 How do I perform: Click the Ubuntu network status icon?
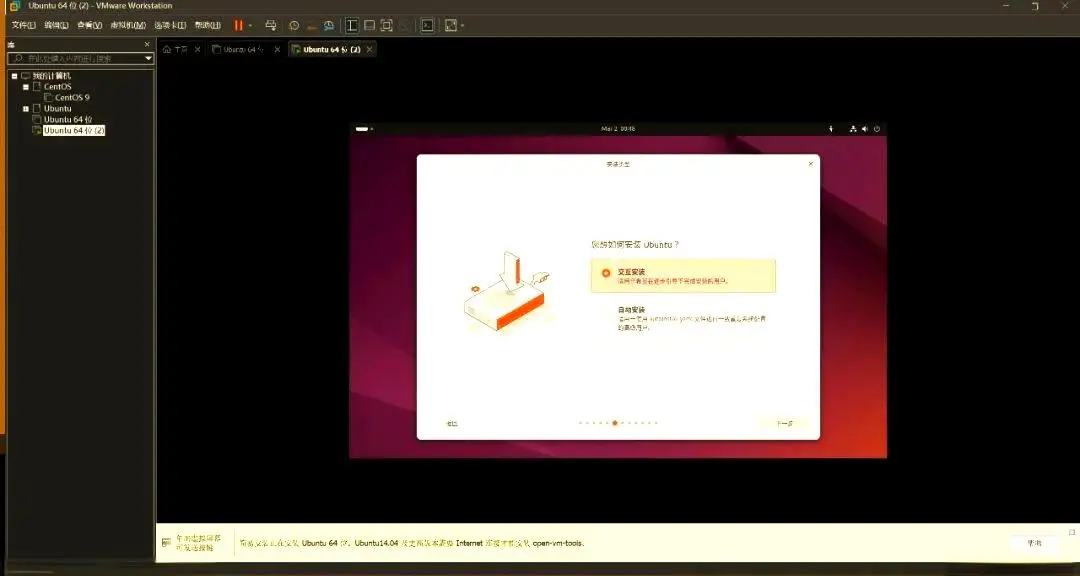[853, 129]
